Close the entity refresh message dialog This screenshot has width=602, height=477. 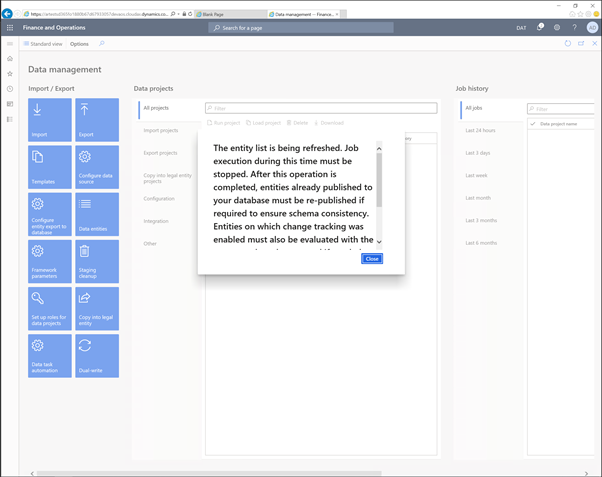coord(371,258)
